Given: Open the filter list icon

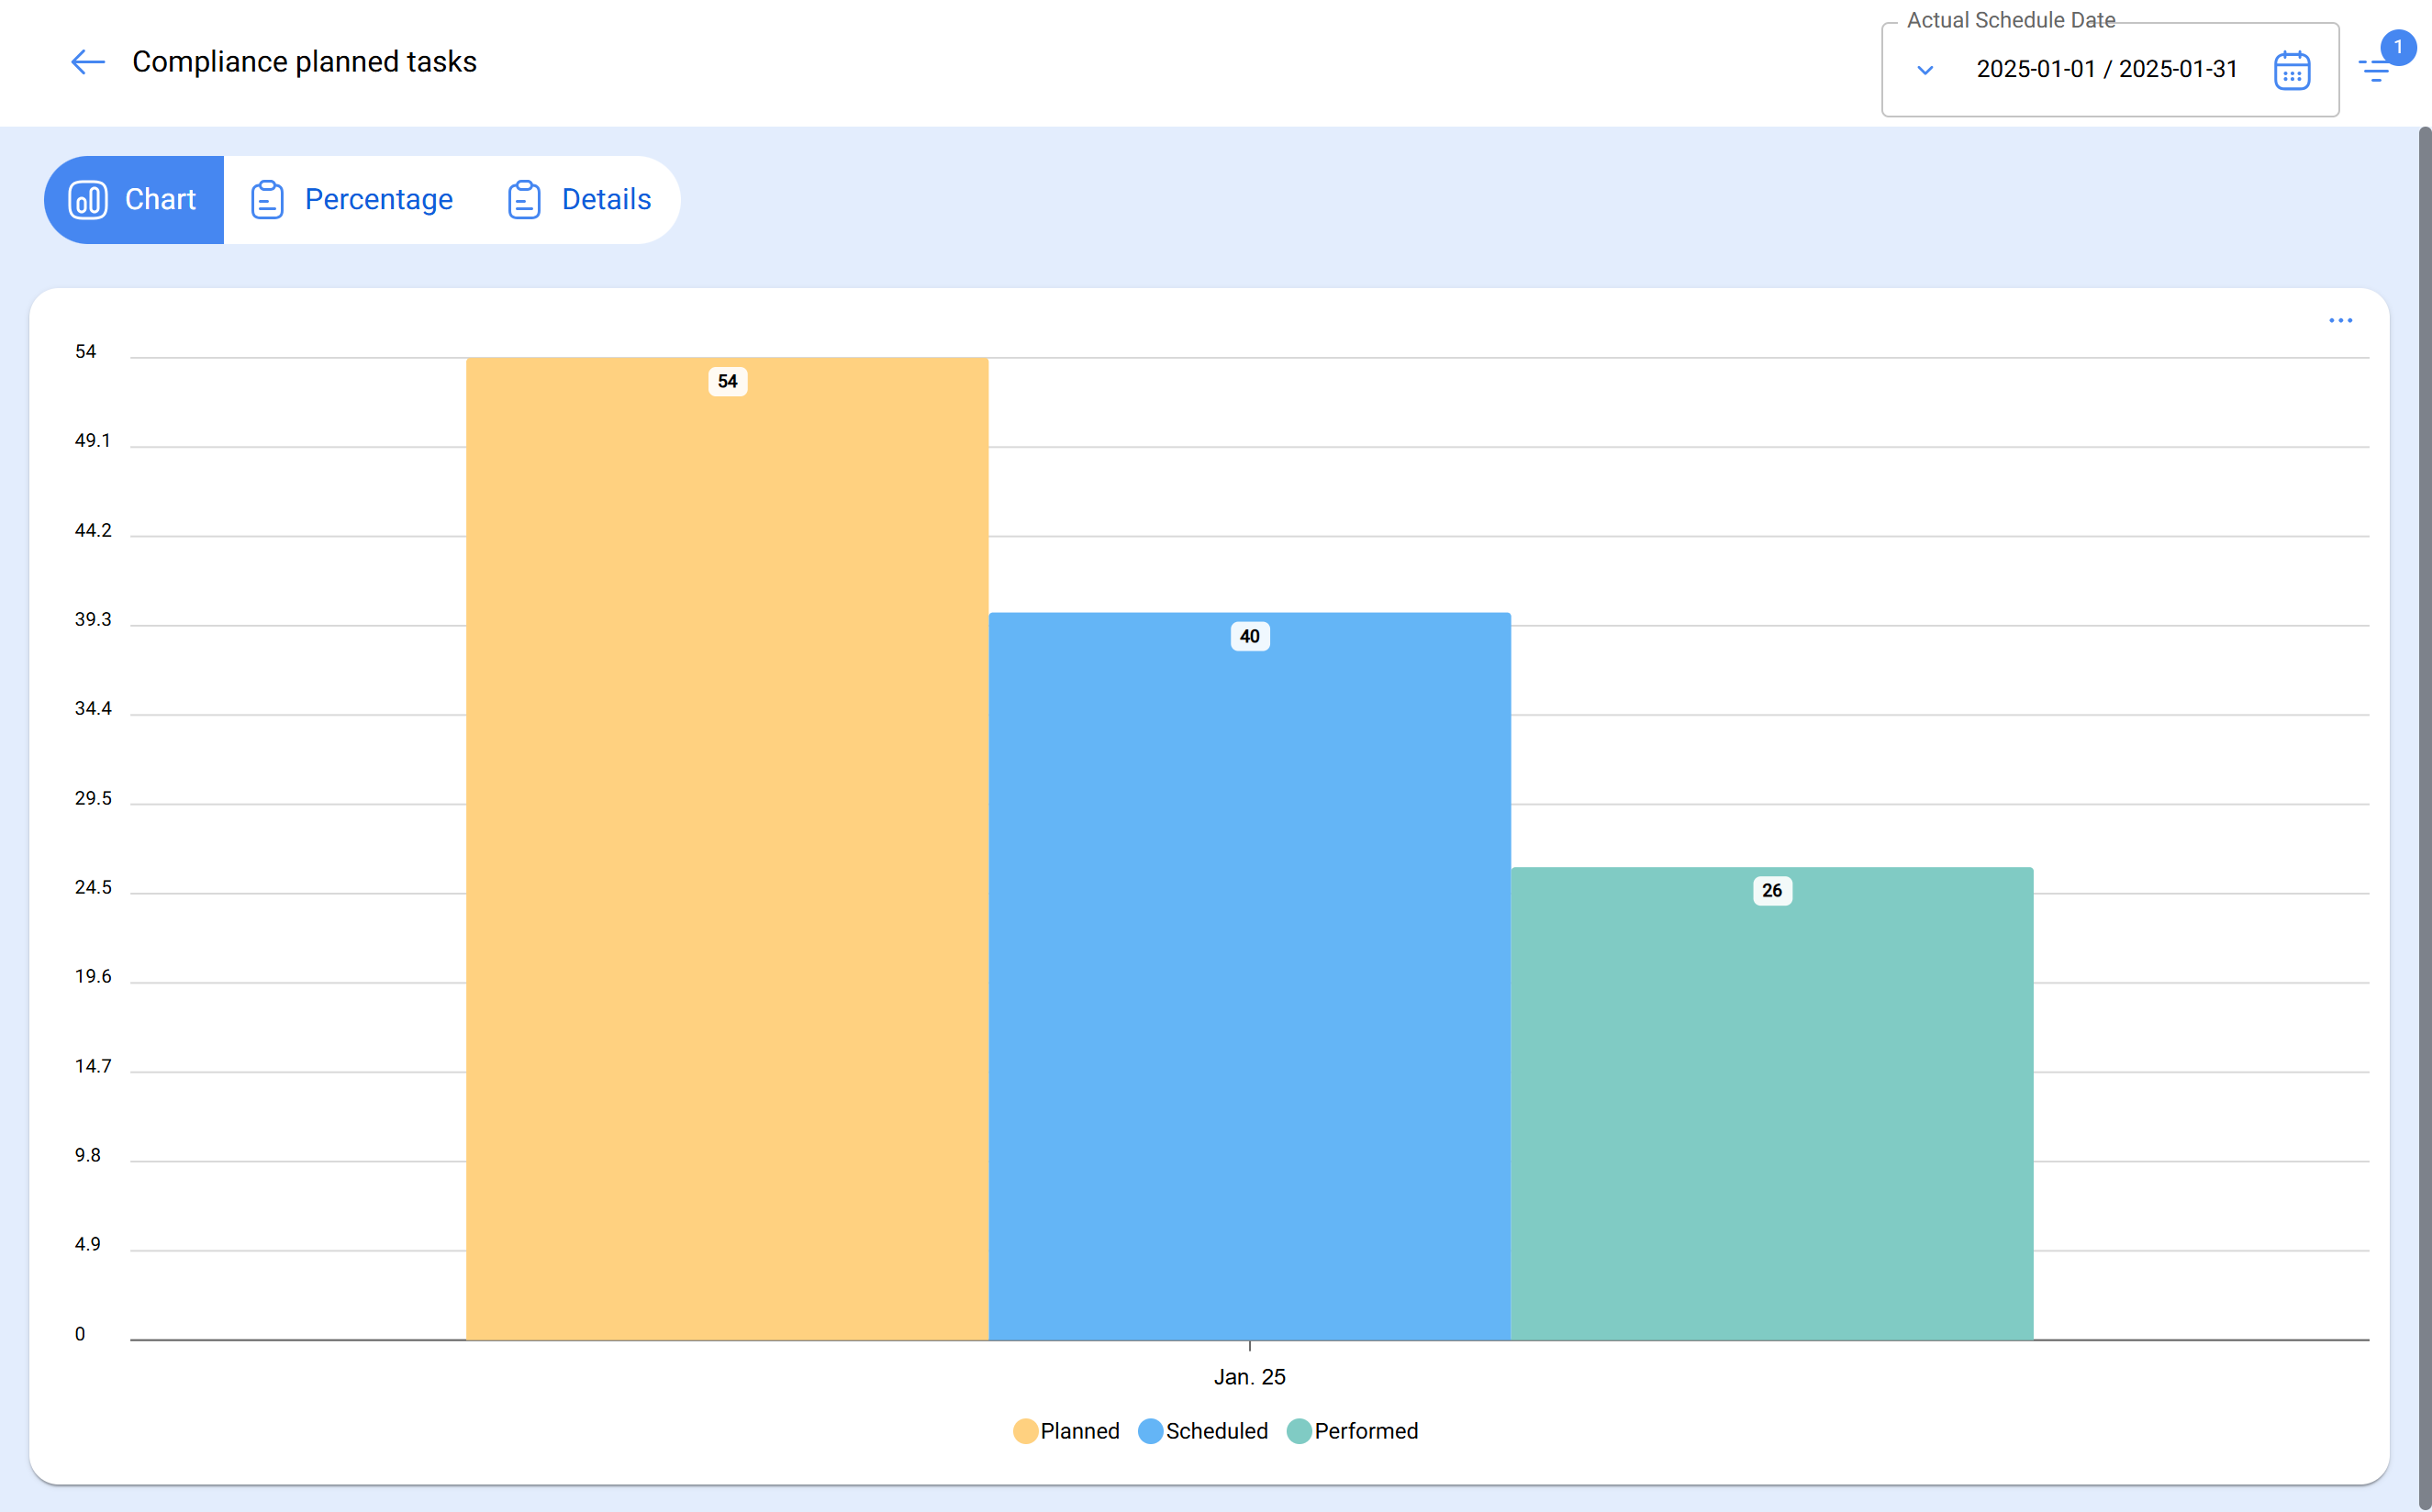Looking at the screenshot, I should tap(2374, 72).
